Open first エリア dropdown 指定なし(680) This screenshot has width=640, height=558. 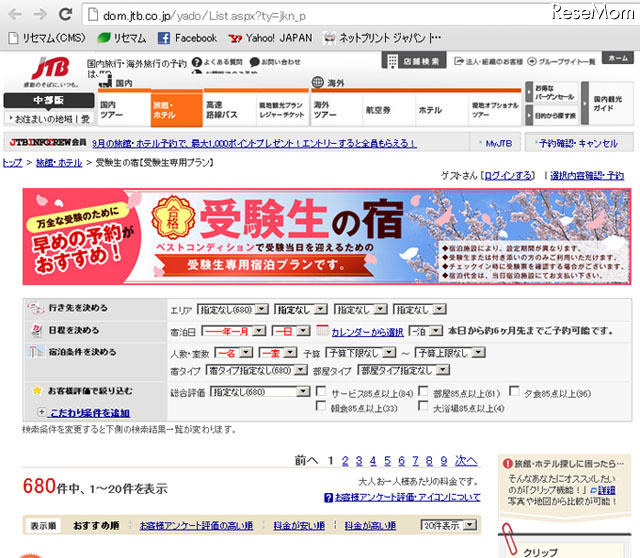(x=232, y=309)
